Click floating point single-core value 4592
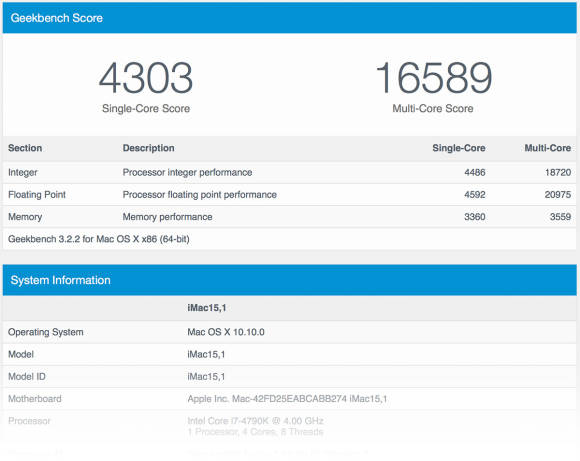Viewport: 580px width, 461px height. pyautogui.click(x=475, y=195)
